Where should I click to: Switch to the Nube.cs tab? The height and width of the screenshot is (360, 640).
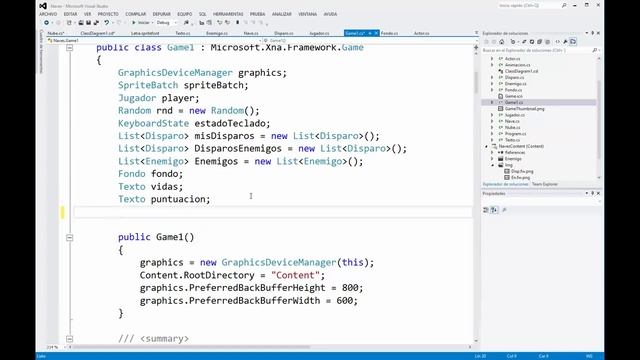56,33
